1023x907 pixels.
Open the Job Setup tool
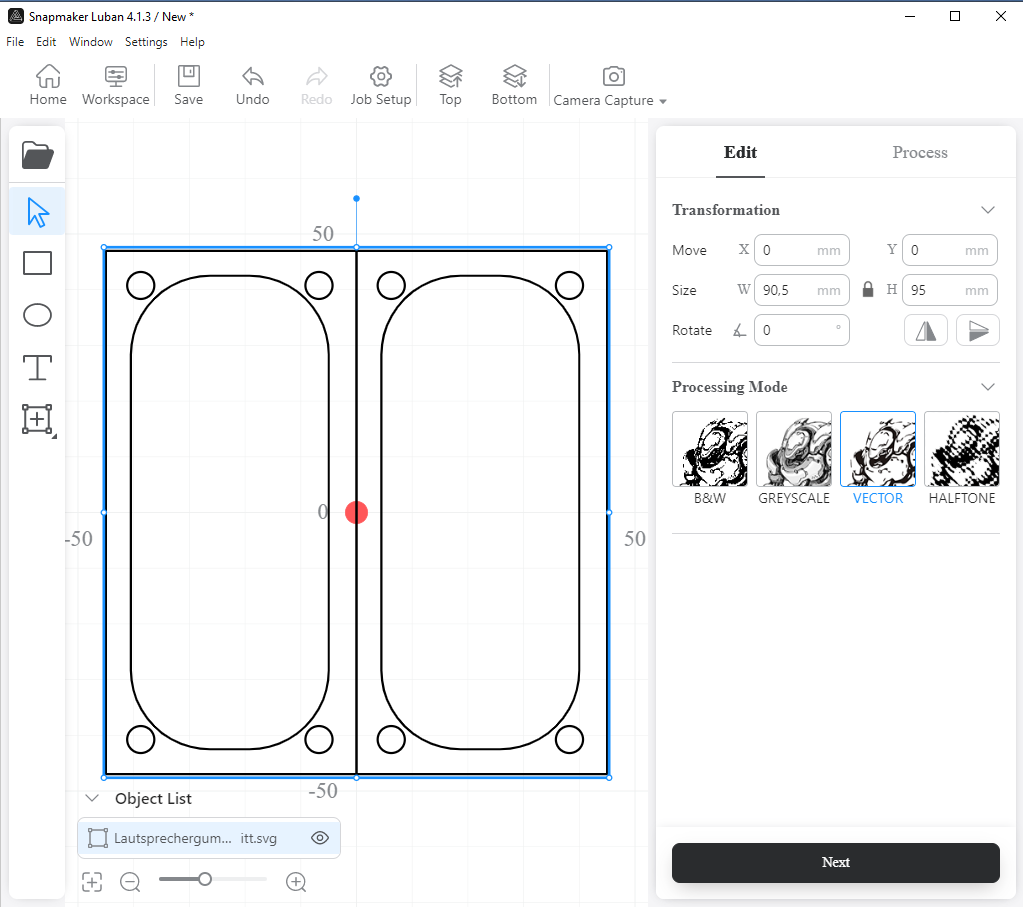[380, 85]
